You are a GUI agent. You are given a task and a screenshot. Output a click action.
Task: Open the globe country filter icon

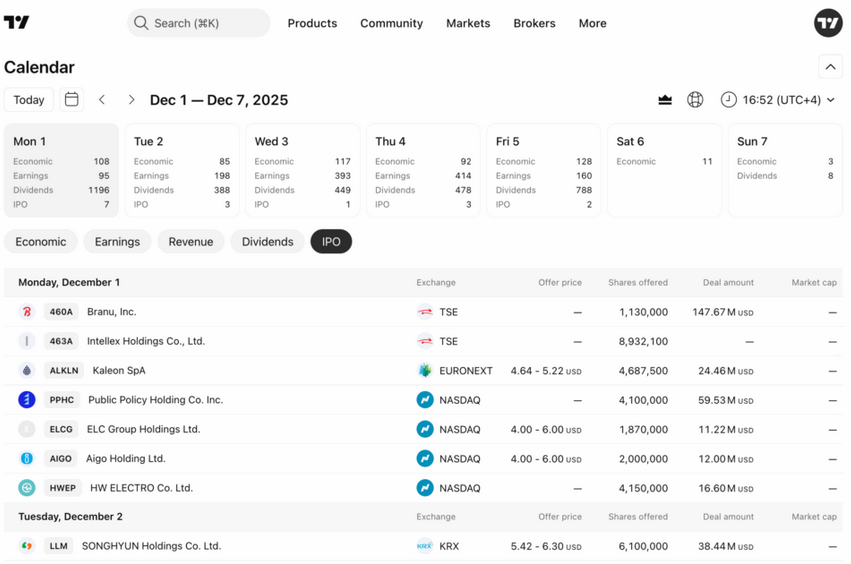[x=695, y=100]
